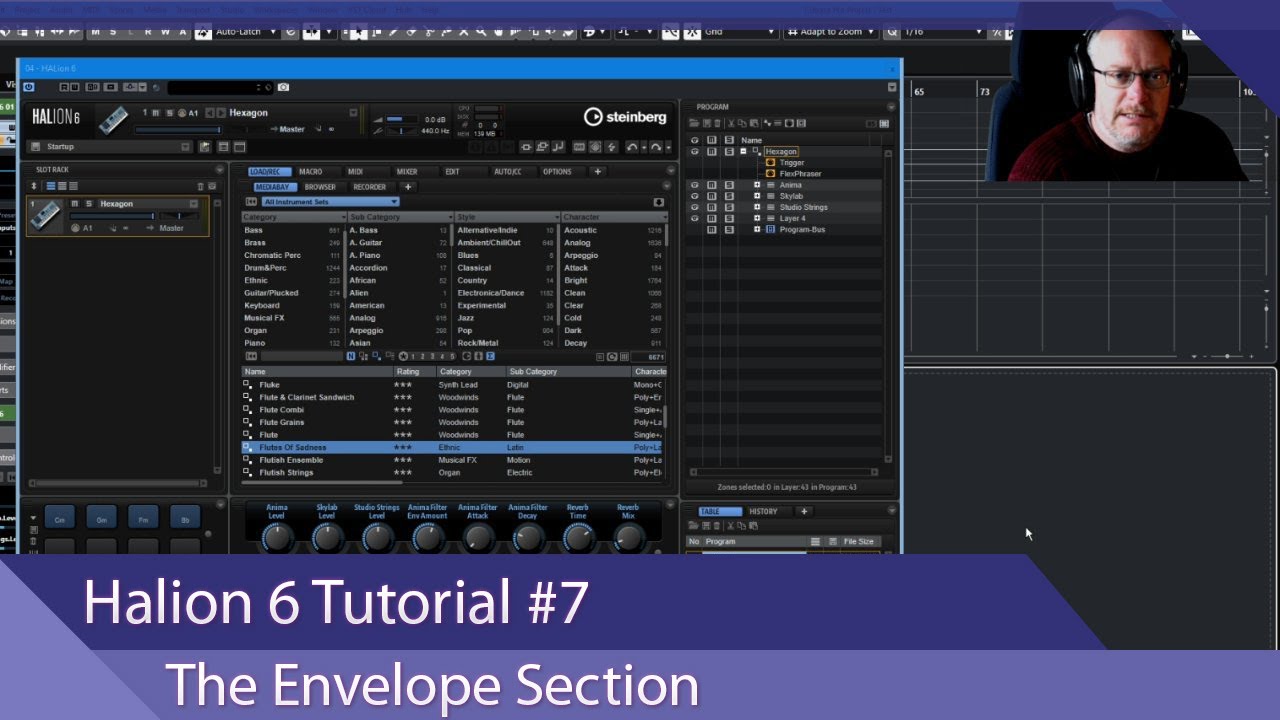Click the redo arrow in HALion toolbar
Screen dimensions: 1280x720
click(655, 147)
